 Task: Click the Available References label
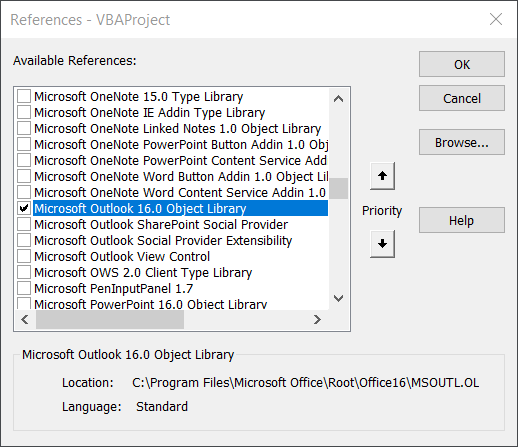[75, 61]
